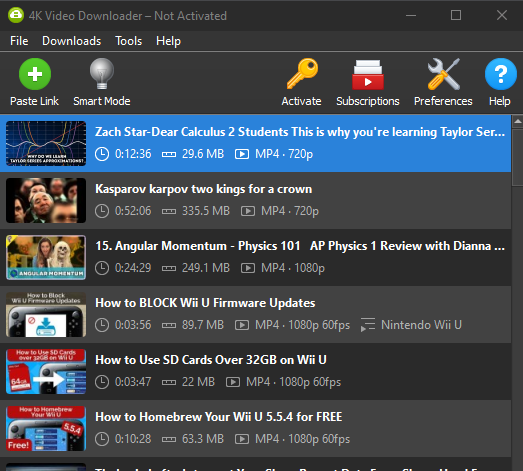Open the File menu
This screenshot has width=523, height=471.
[19, 41]
